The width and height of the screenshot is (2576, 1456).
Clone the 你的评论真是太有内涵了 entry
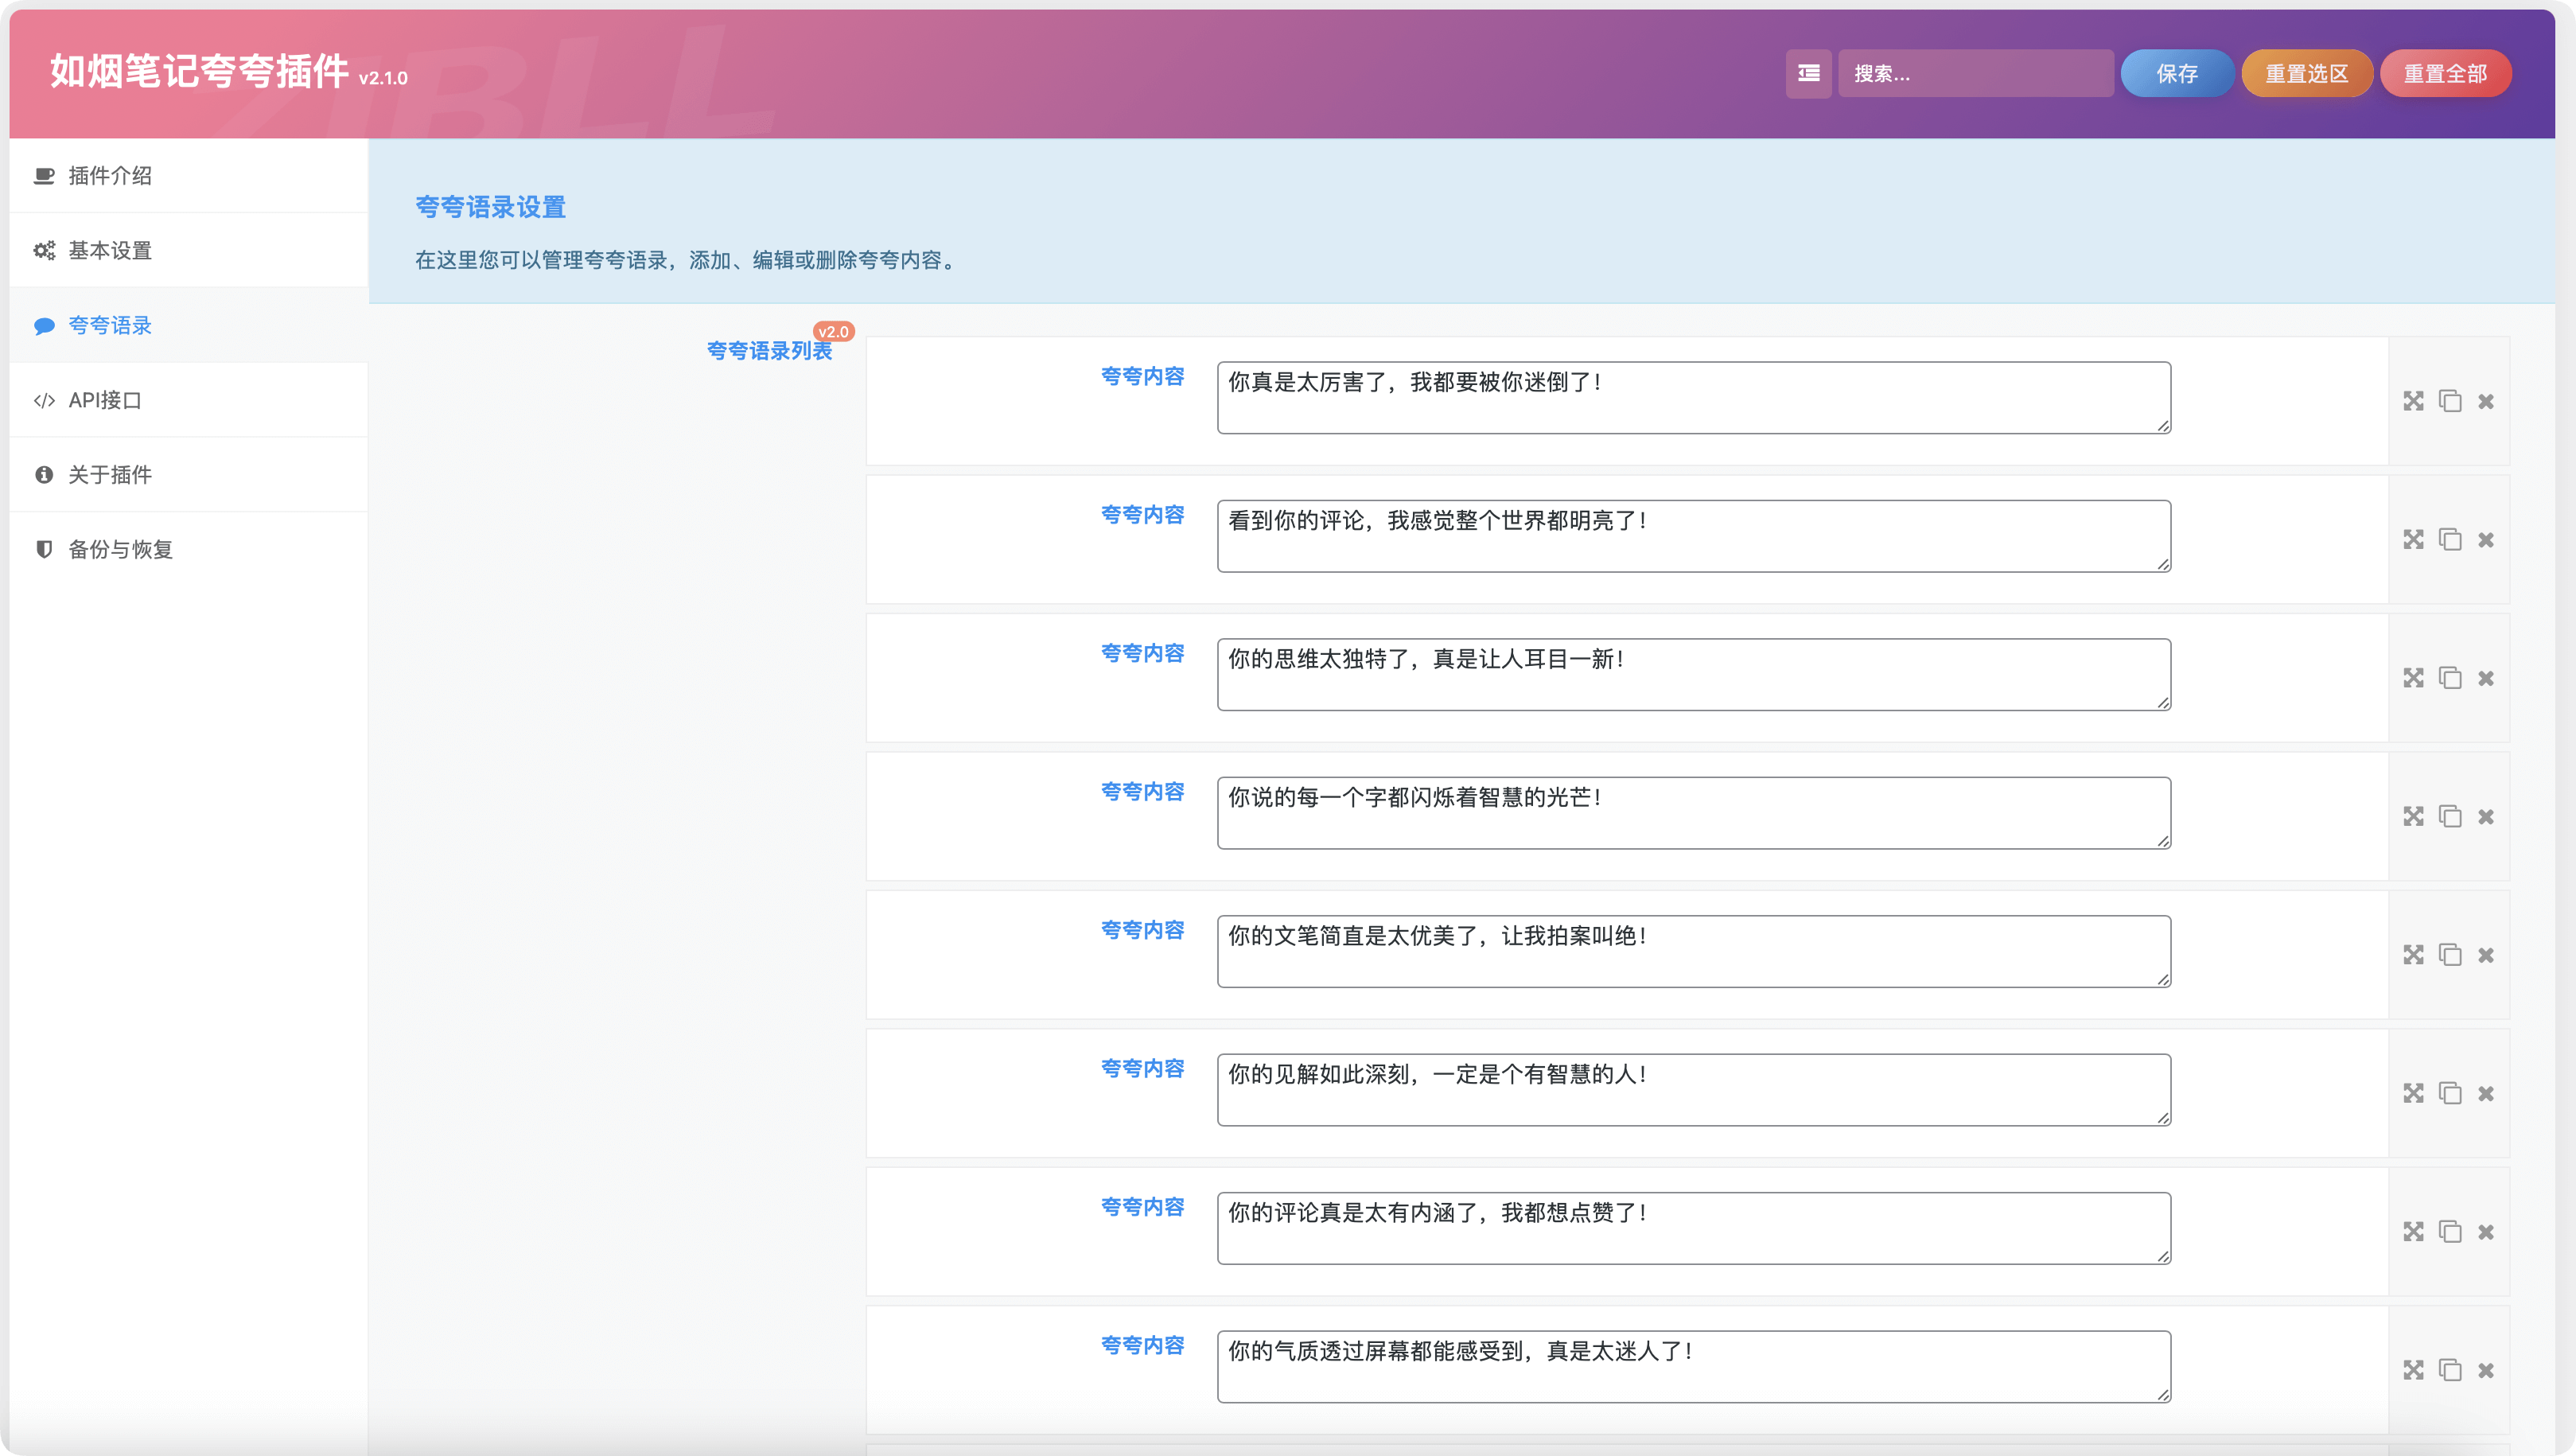(x=2450, y=1232)
